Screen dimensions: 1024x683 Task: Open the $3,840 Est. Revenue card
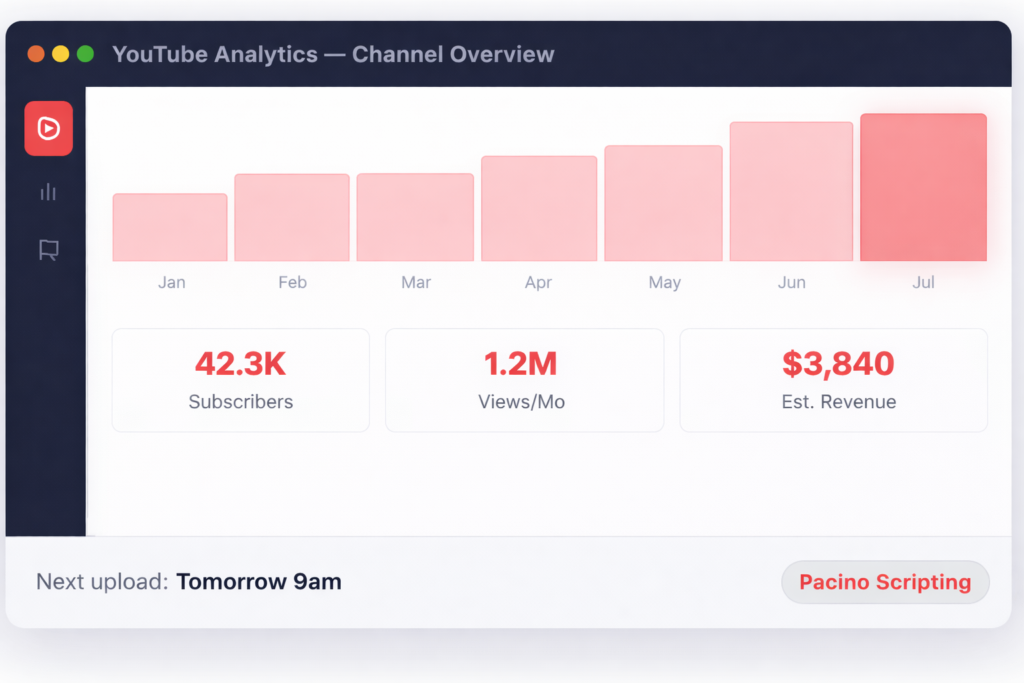click(833, 380)
